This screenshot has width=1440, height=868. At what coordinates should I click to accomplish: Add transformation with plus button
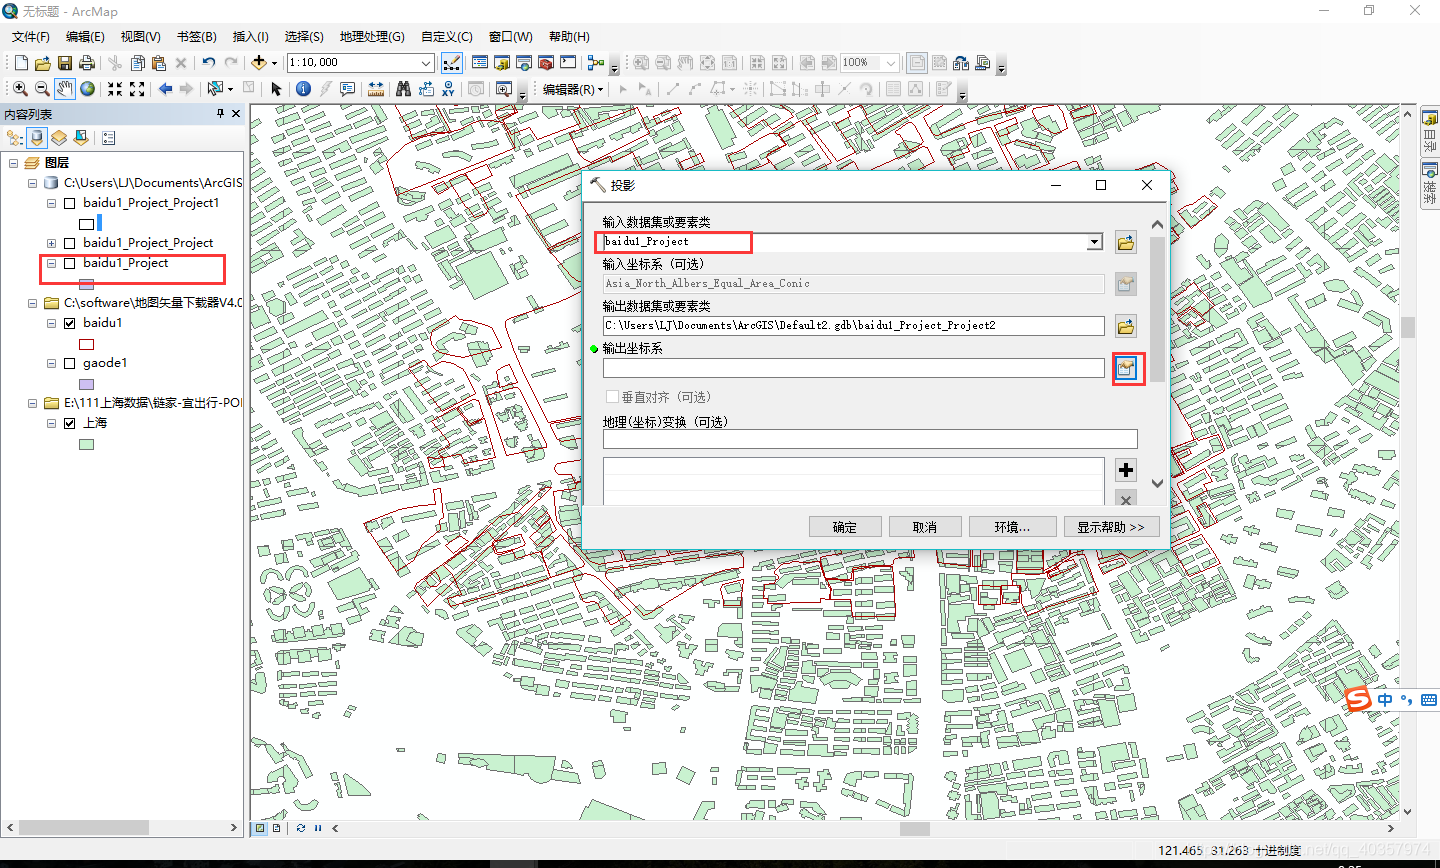click(x=1126, y=470)
